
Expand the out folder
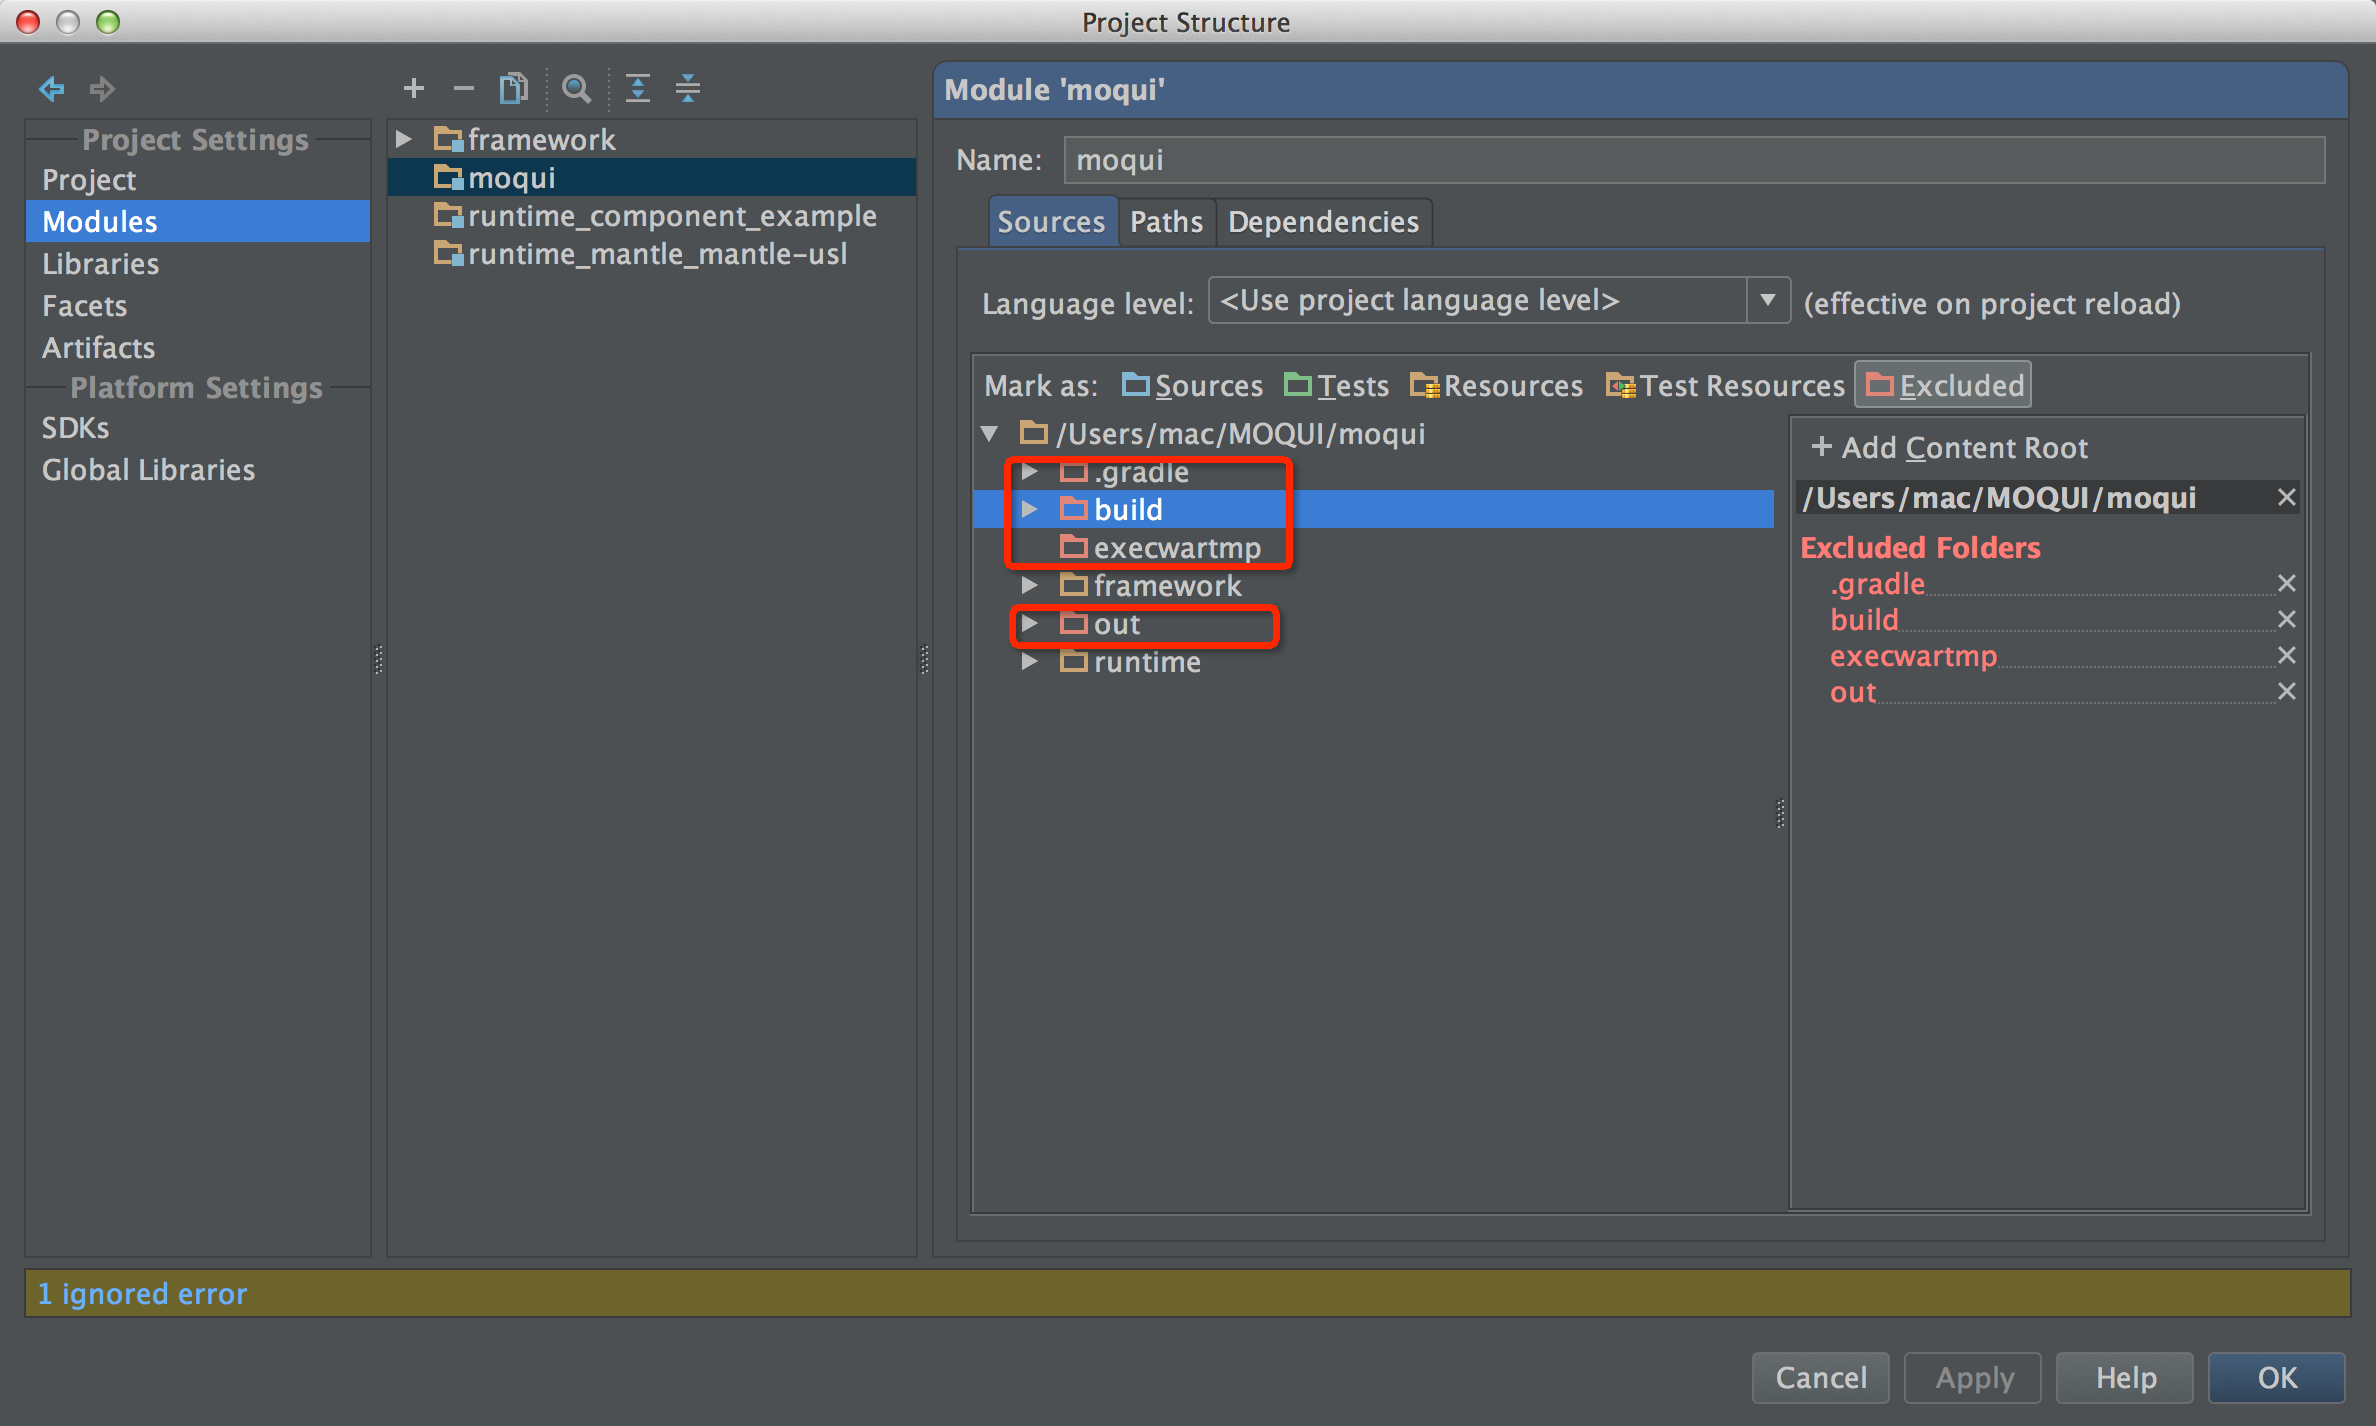pyautogui.click(x=1029, y=624)
